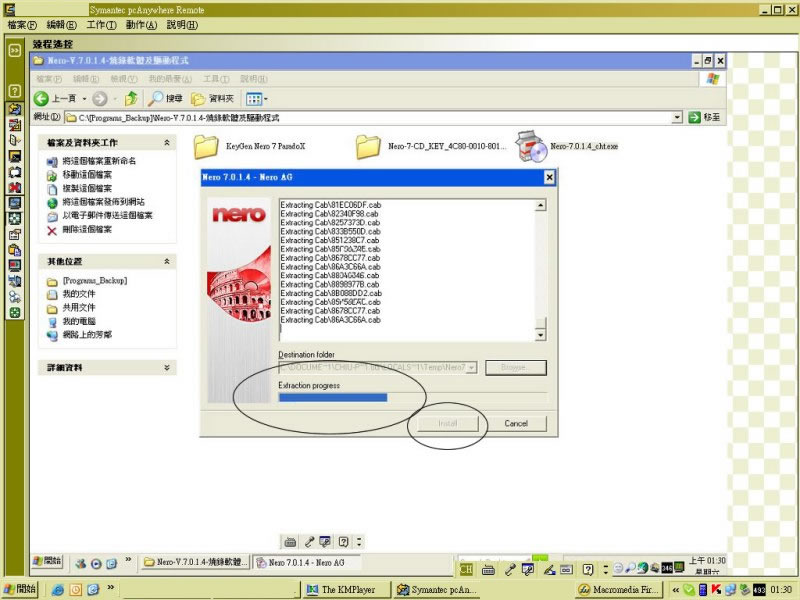Switch to Macromedia Fir... taskbar button

pos(619,590)
